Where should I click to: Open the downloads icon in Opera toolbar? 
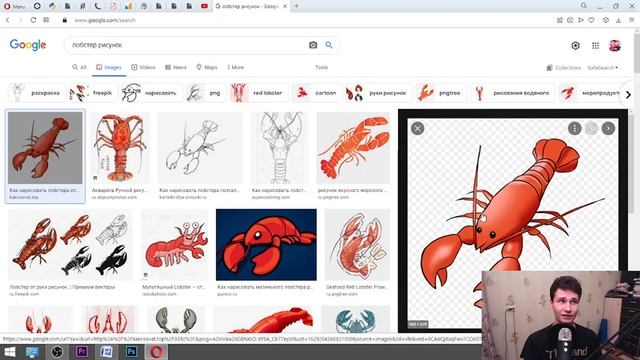(618, 20)
